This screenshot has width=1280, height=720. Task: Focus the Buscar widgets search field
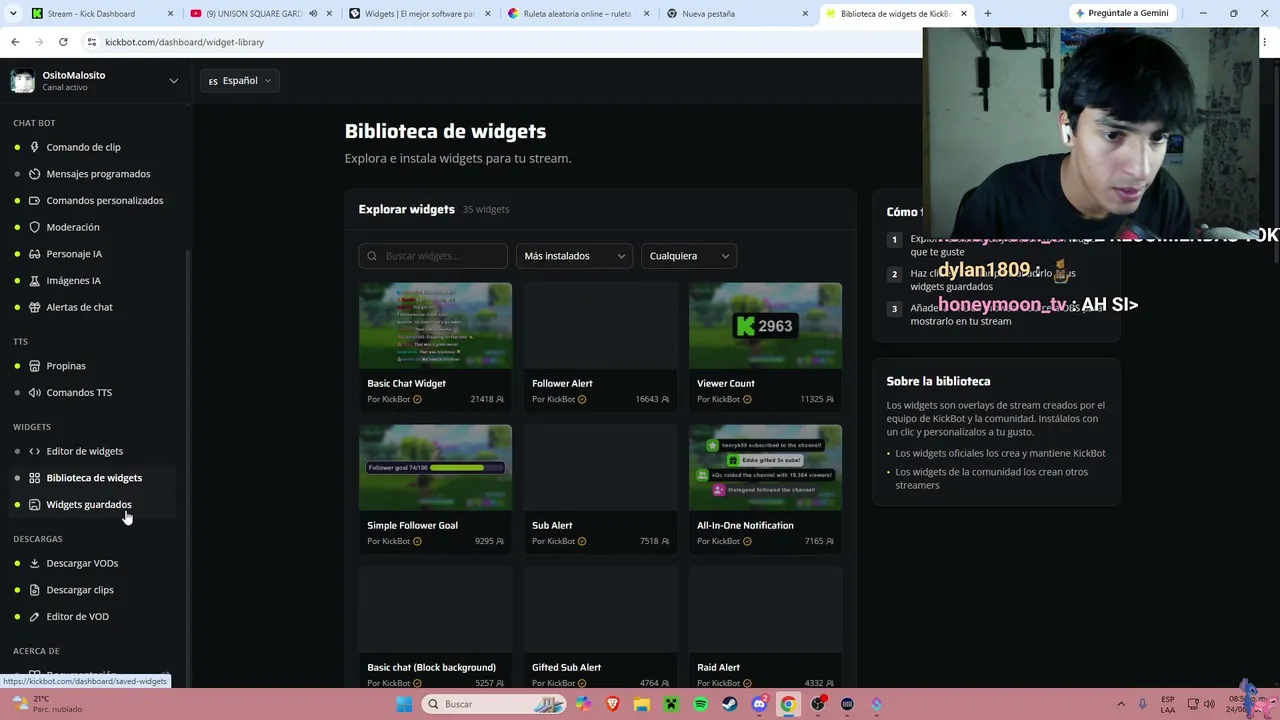point(433,256)
